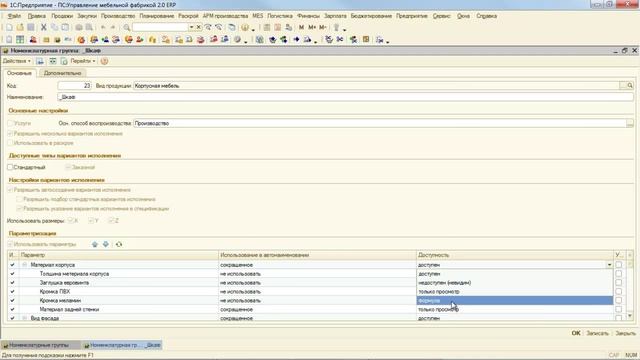Image resolution: width=640 pixels, height=360 pixels.
Task: Click the Redo arrow icon
Action: coord(113,27)
